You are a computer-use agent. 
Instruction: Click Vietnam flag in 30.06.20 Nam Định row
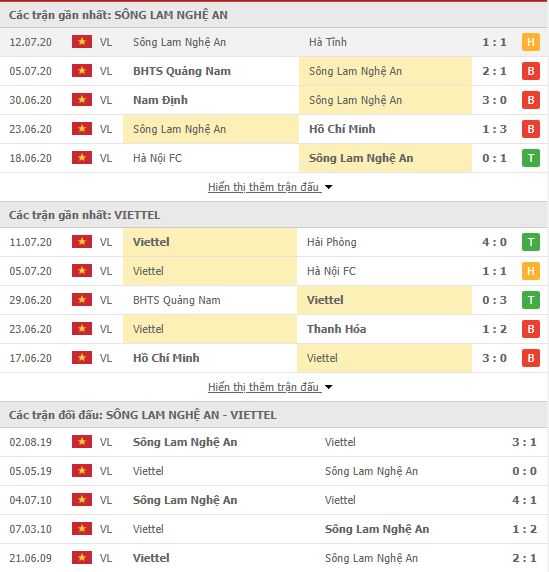[x=82, y=100]
